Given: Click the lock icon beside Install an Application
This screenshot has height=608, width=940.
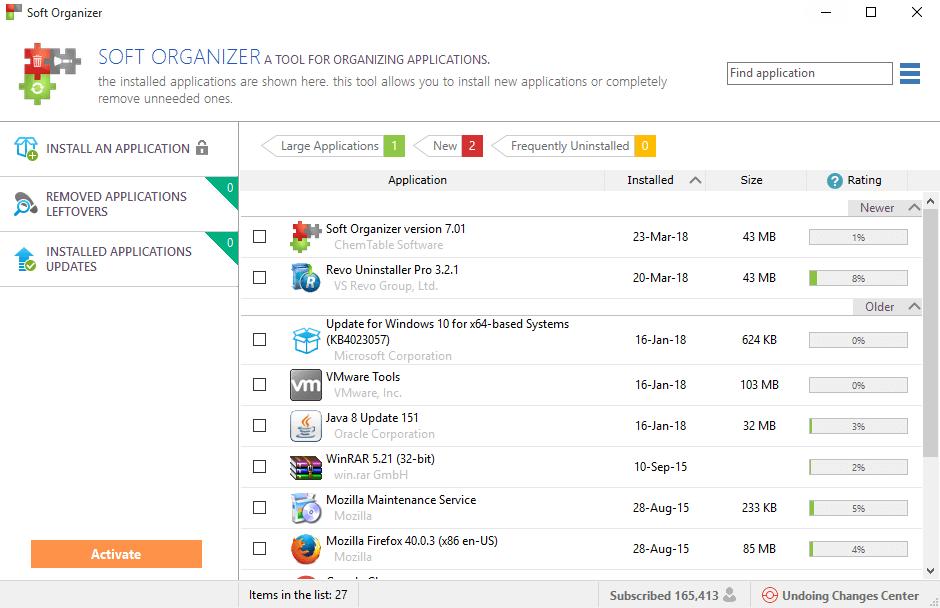Looking at the screenshot, I should tap(202, 148).
